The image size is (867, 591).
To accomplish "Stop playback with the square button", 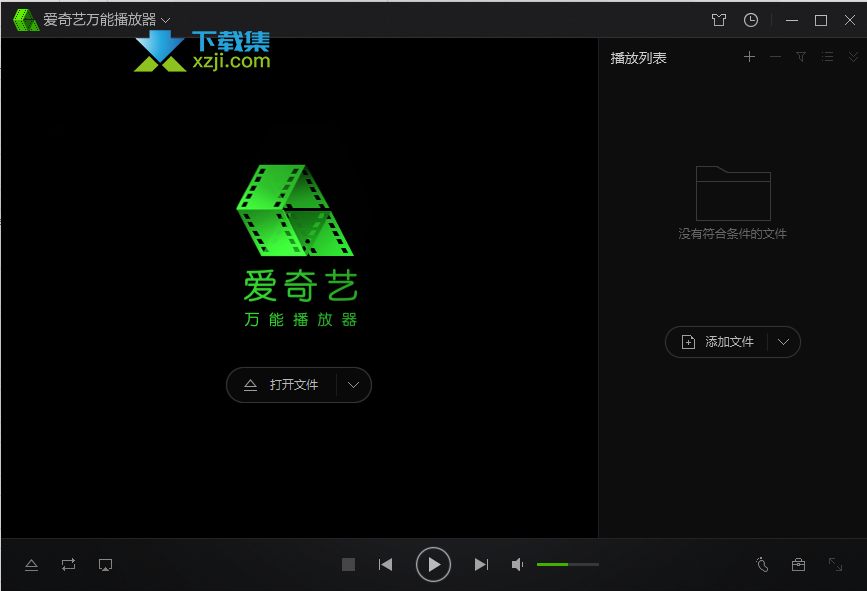I will pyautogui.click(x=348, y=564).
